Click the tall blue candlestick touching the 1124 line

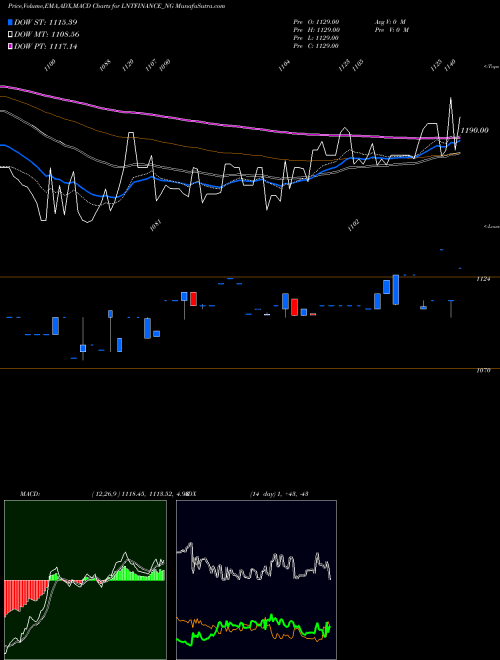[x=396, y=290]
